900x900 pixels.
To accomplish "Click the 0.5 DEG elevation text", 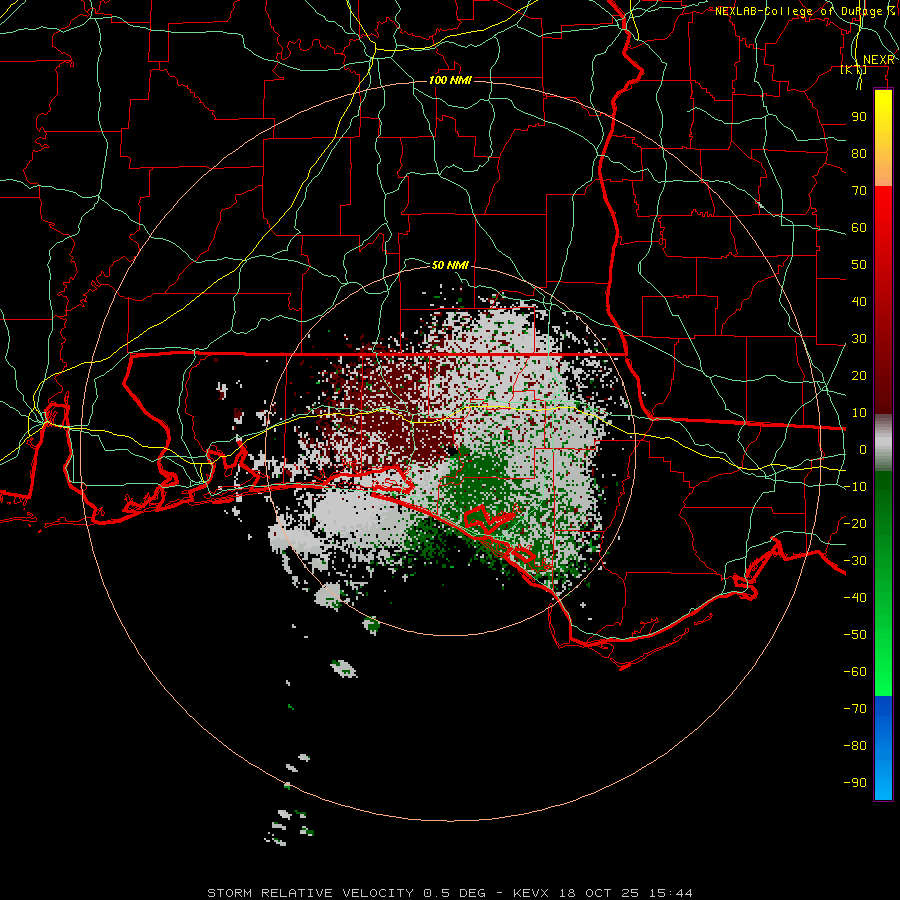I will (x=455, y=893).
